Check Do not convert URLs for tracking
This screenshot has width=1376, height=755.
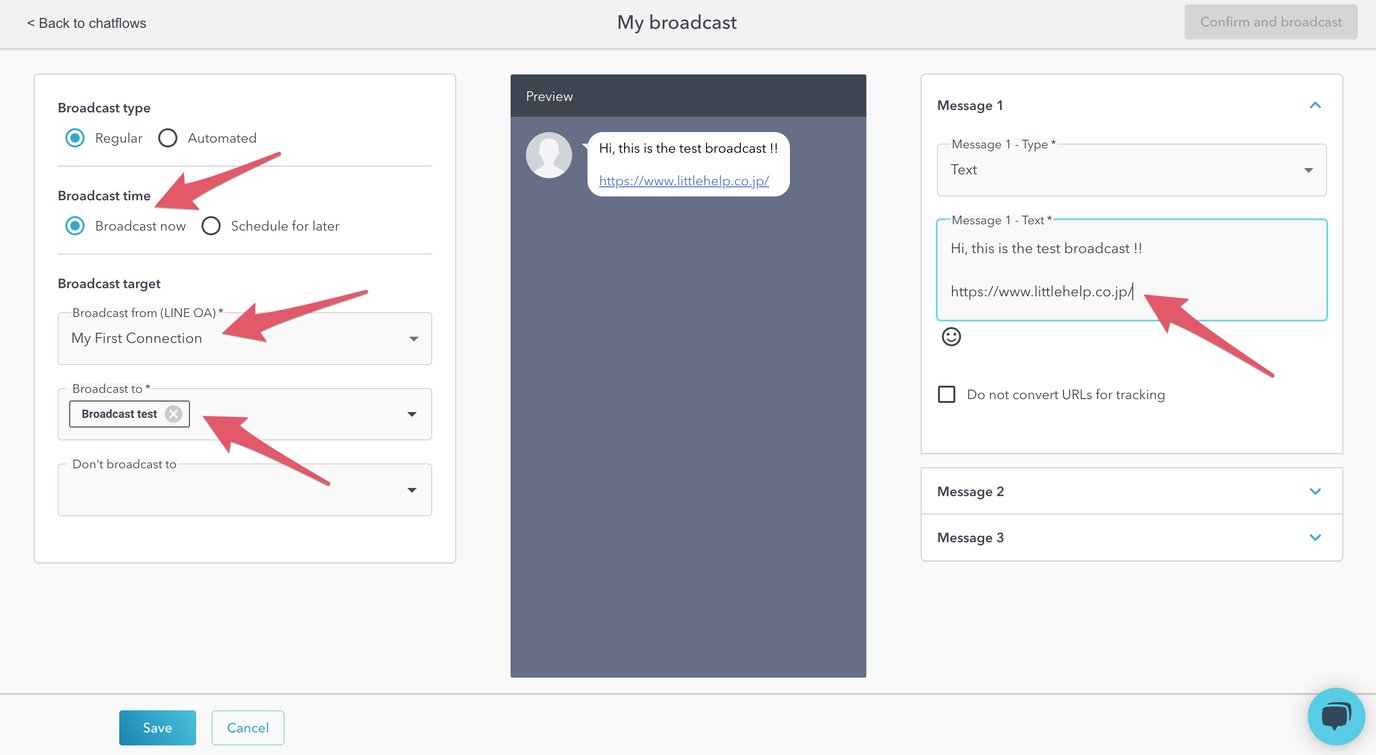(x=946, y=393)
